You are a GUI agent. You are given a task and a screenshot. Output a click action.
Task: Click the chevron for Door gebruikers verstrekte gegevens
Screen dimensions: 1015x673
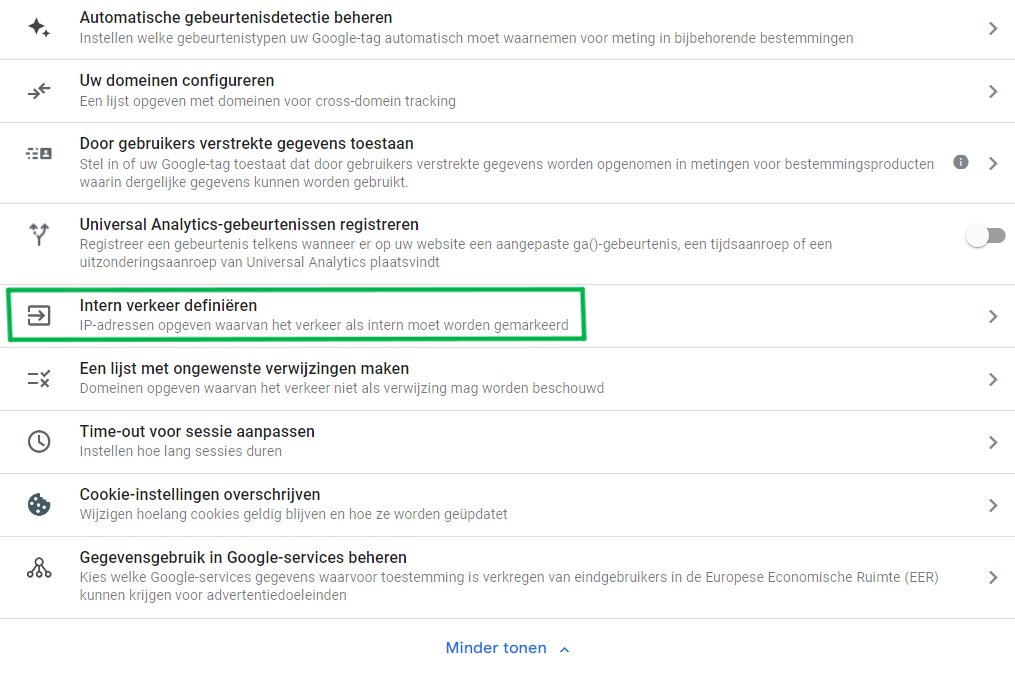993,162
